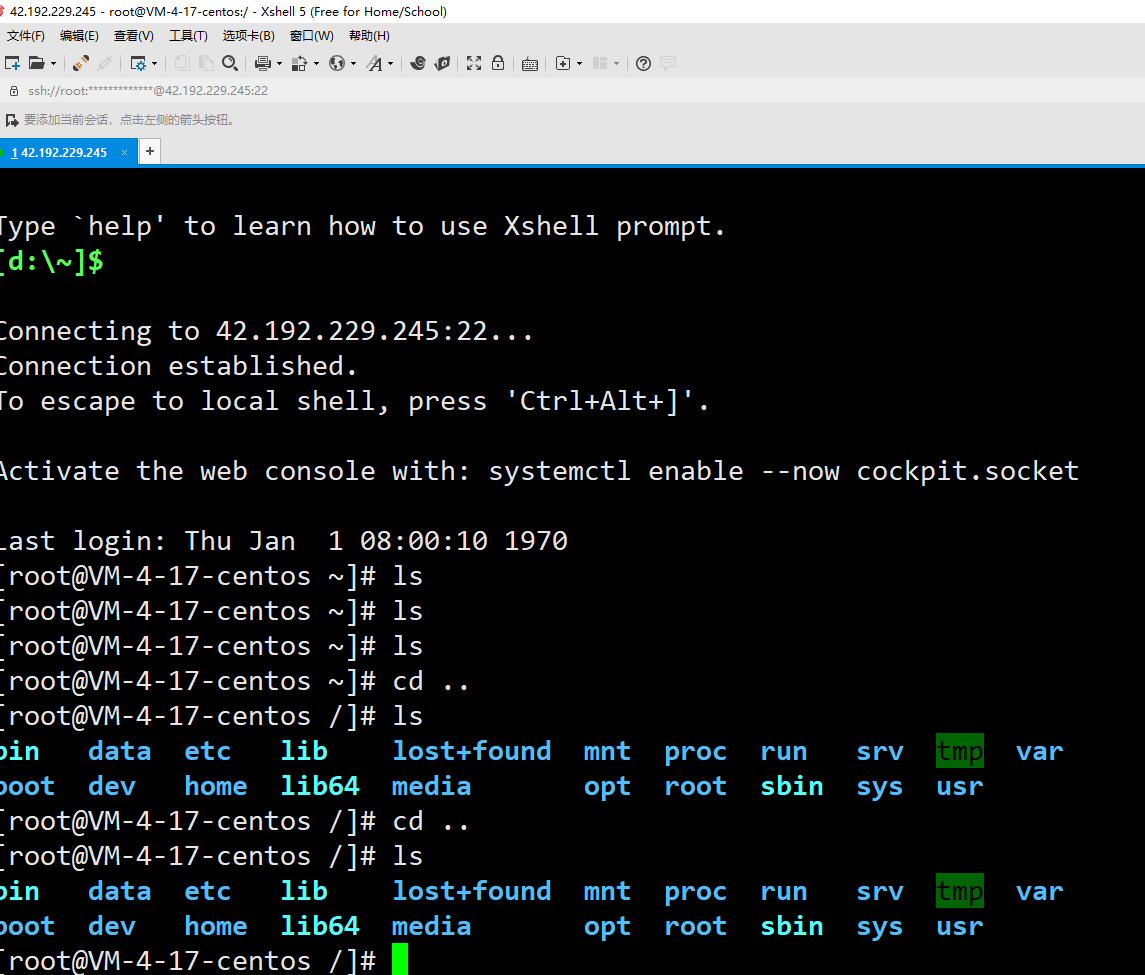Expand the add tab group dropdown arrow
The height and width of the screenshot is (975, 1145).
click(580, 64)
